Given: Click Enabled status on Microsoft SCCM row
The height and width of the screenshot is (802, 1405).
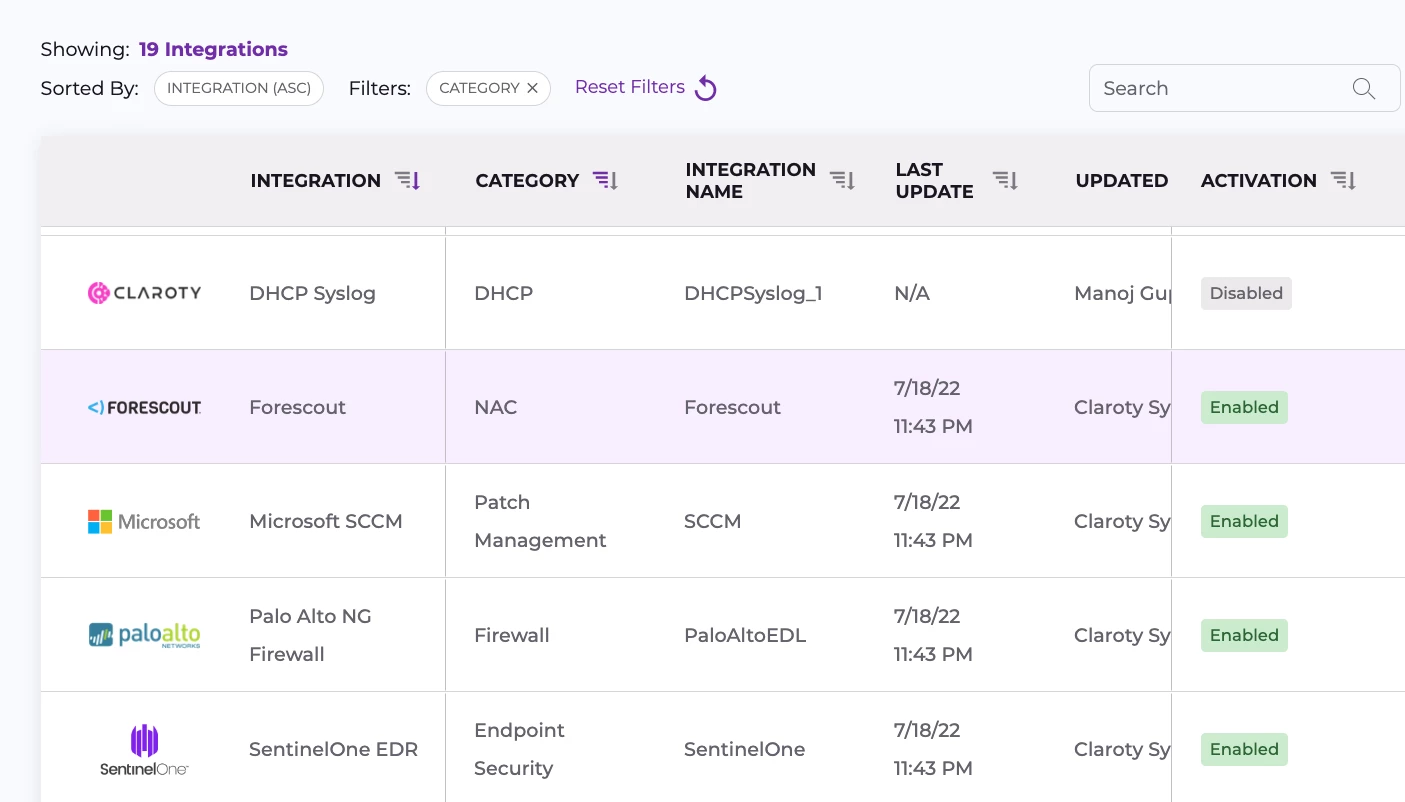Looking at the screenshot, I should pyautogui.click(x=1244, y=521).
